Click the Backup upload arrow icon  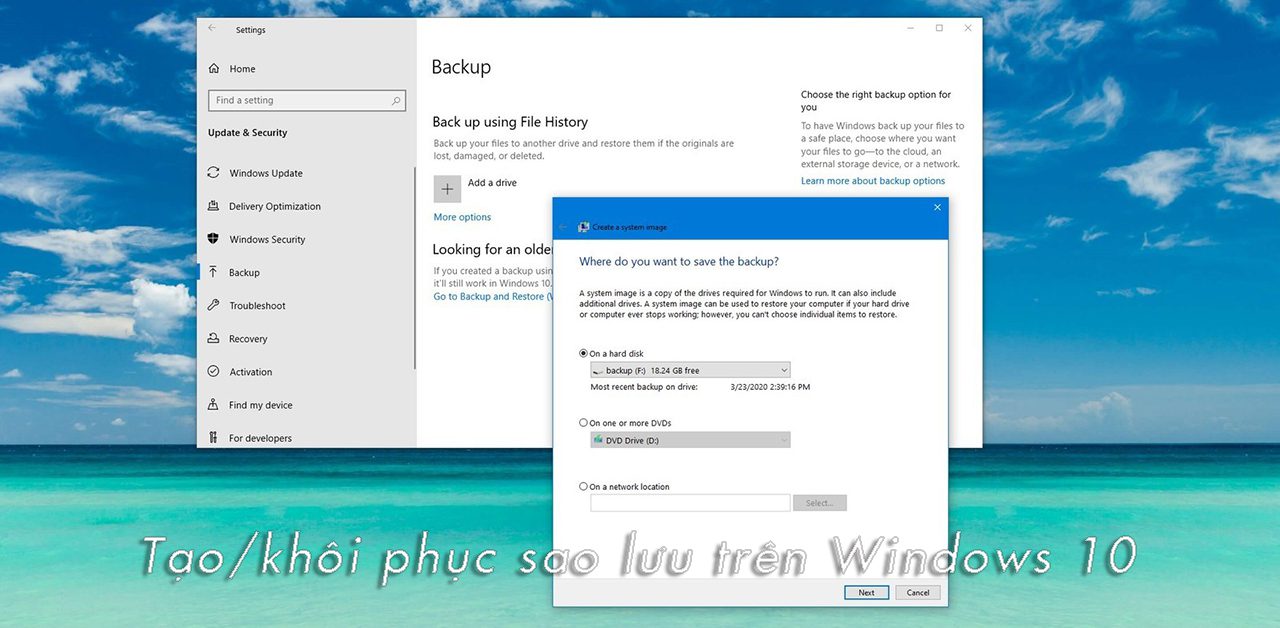(x=213, y=272)
